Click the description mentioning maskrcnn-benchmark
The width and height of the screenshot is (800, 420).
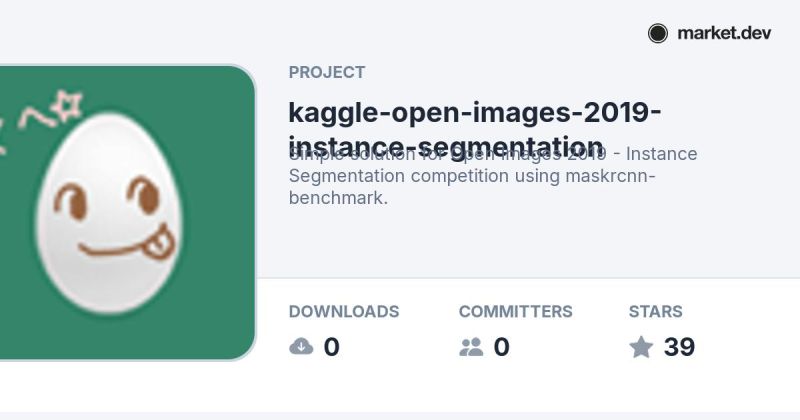point(493,176)
